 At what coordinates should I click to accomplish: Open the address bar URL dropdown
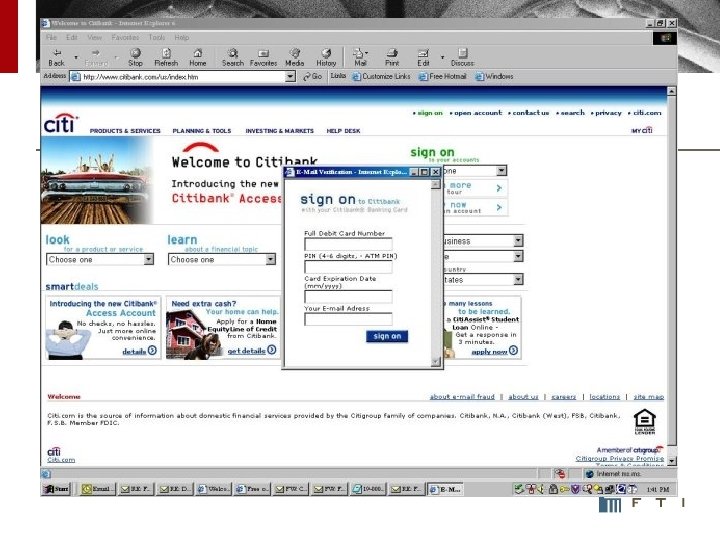click(x=290, y=77)
